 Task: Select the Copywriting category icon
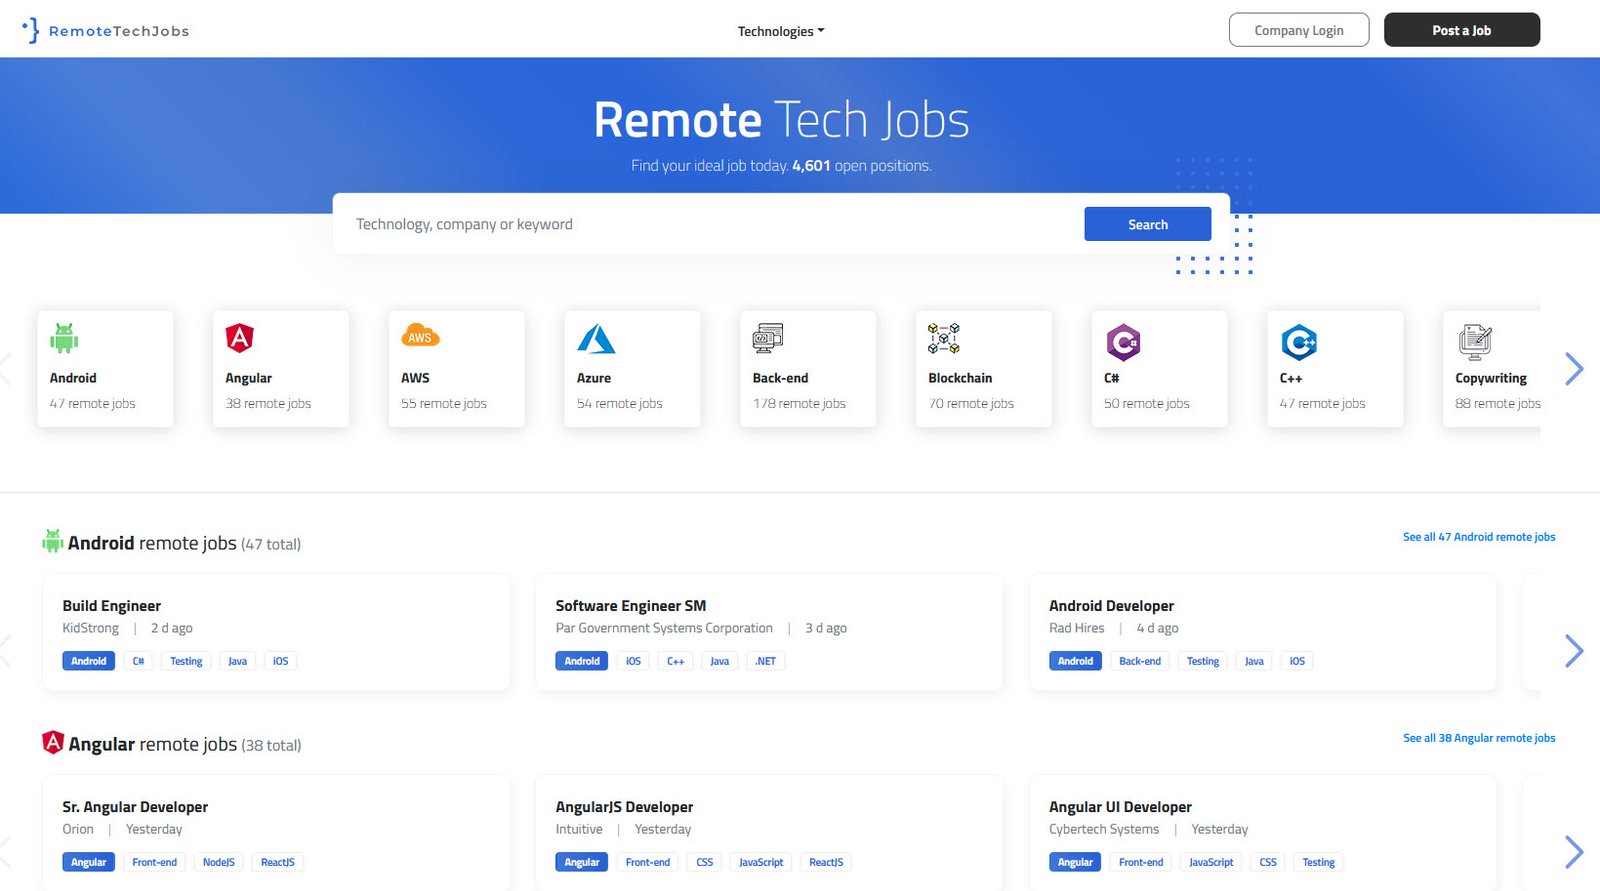coord(1475,341)
